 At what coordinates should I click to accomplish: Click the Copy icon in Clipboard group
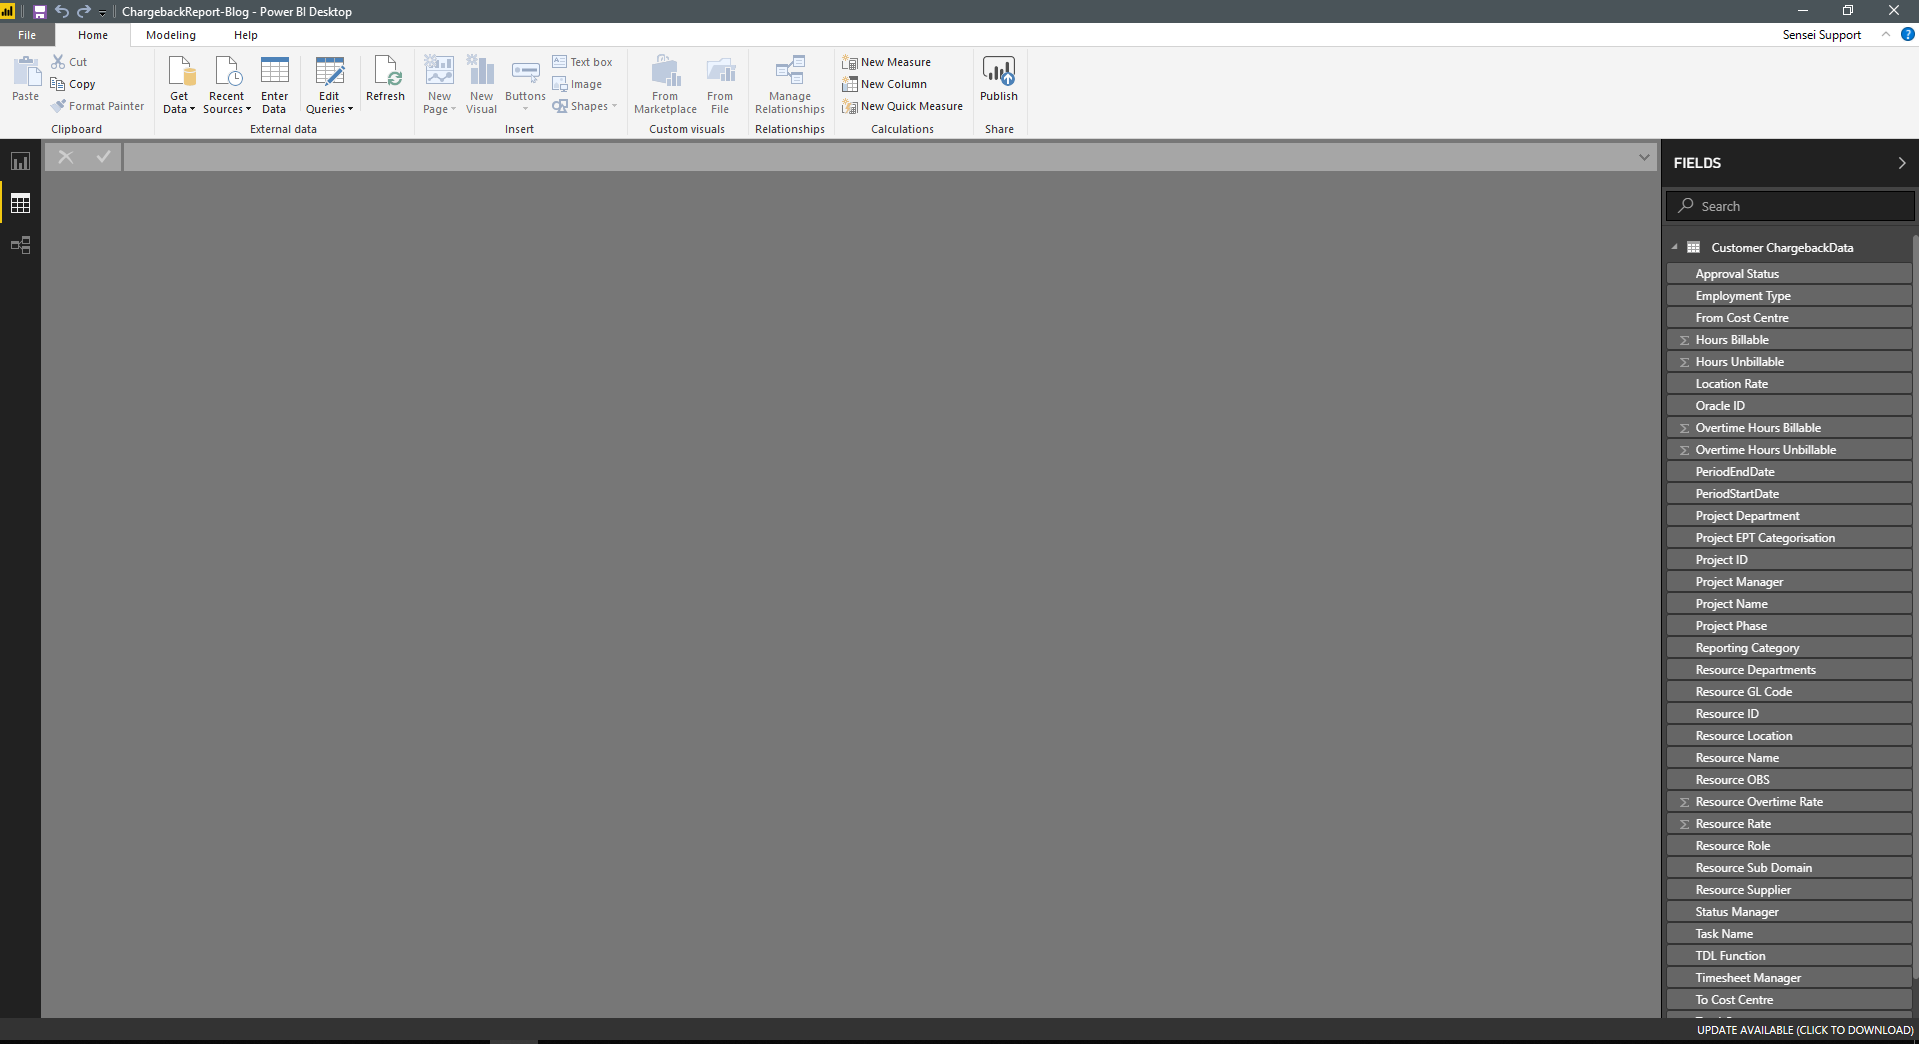tap(58, 84)
